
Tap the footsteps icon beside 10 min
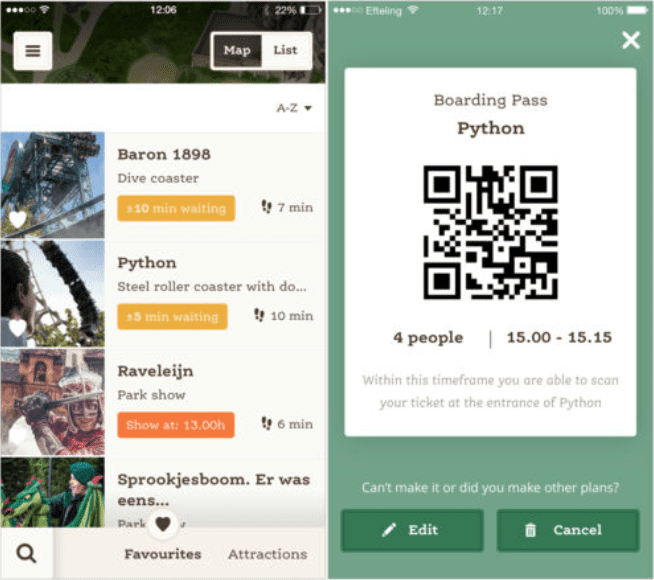point(259,315)
